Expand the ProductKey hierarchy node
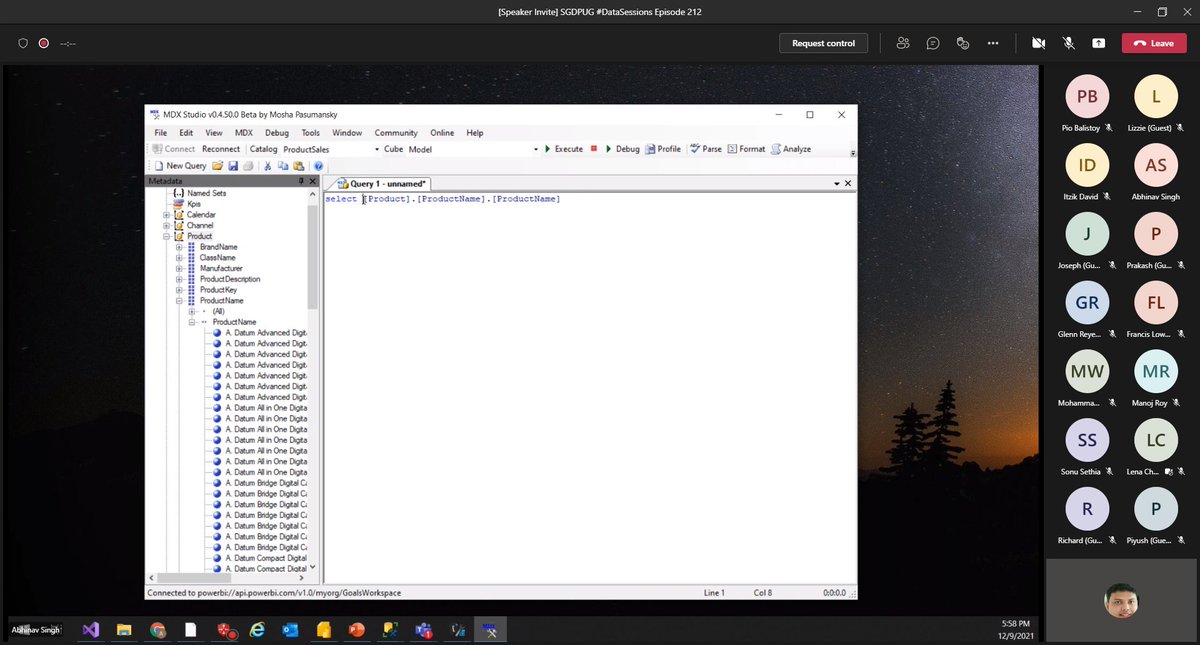 179,290
